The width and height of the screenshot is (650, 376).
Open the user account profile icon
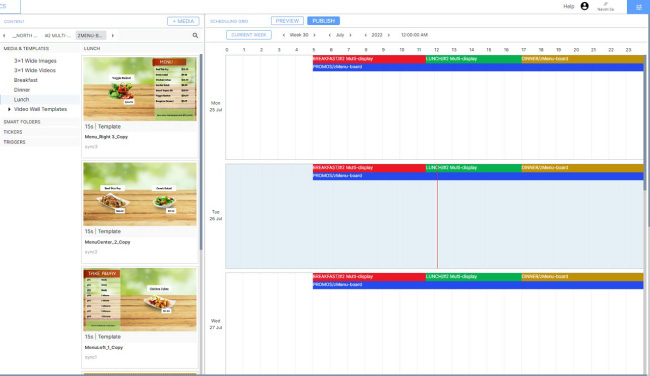click(x=585, y=6)
